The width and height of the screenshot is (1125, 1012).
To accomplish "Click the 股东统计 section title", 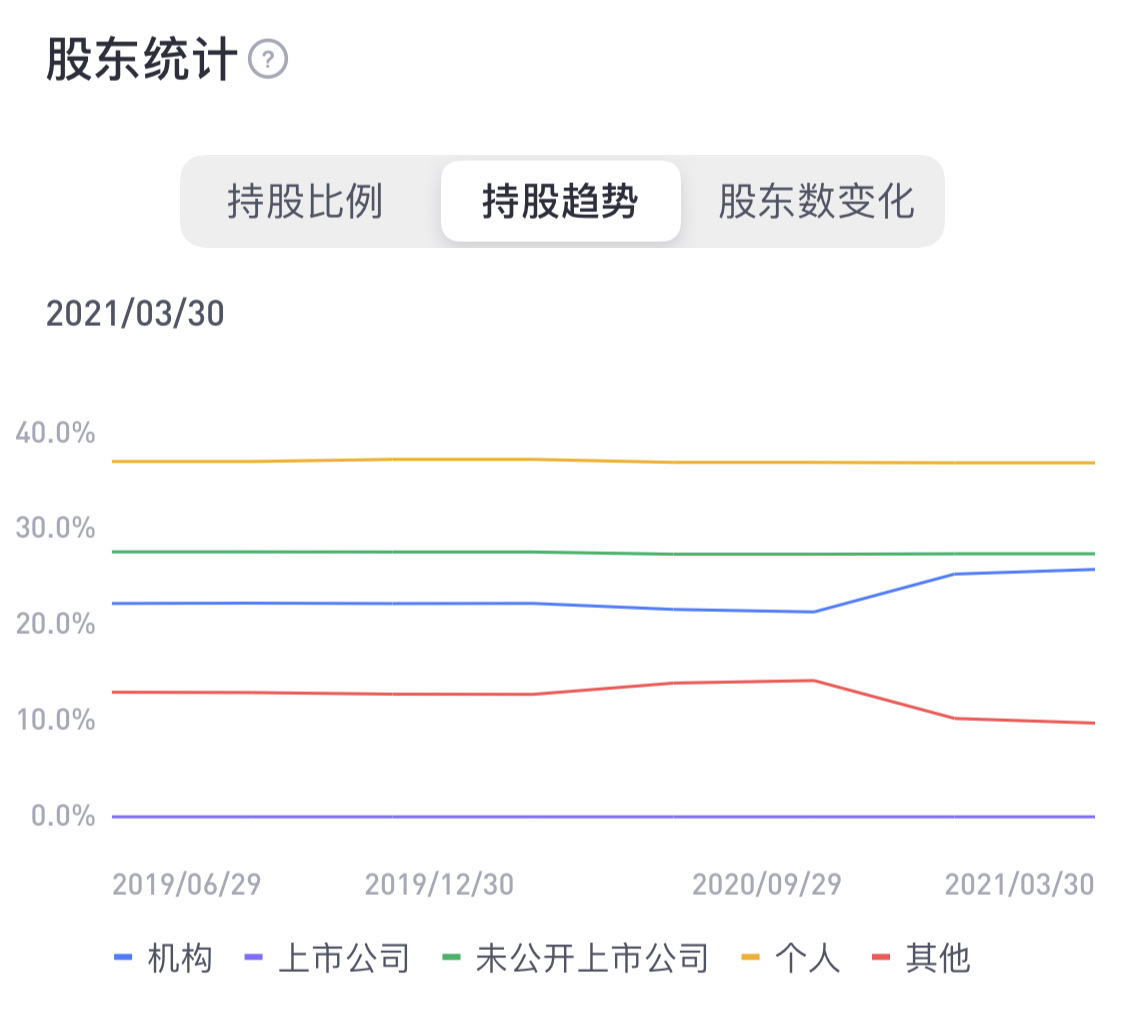I will coord(141,60).
